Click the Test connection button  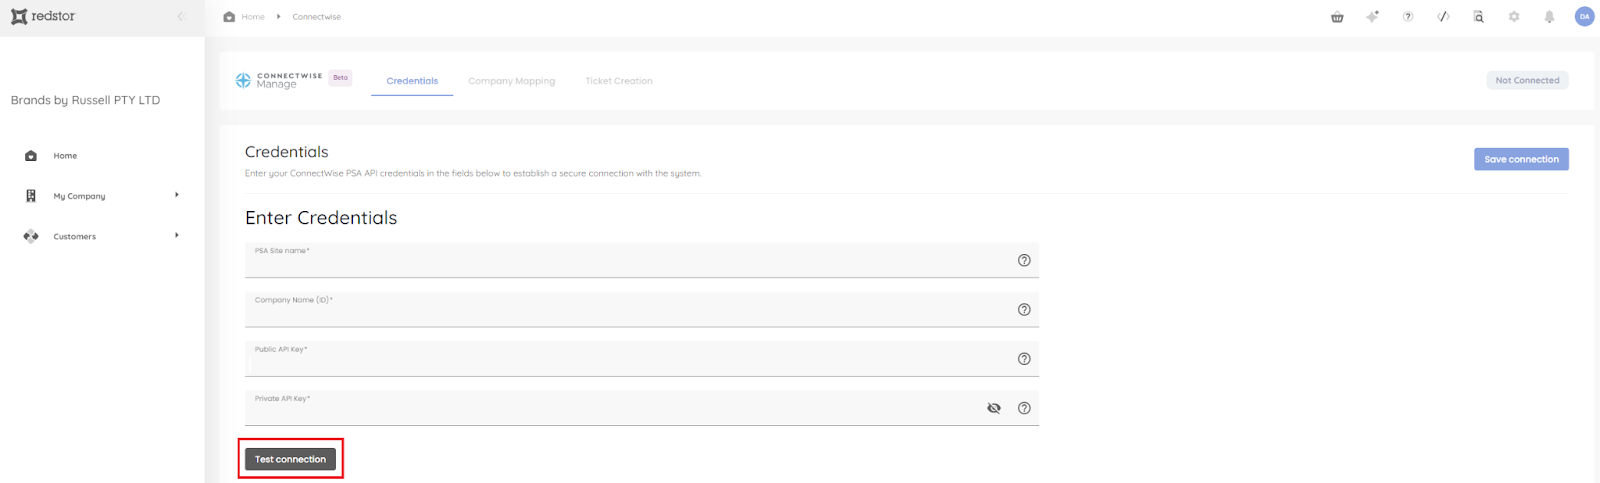point(290,459)
